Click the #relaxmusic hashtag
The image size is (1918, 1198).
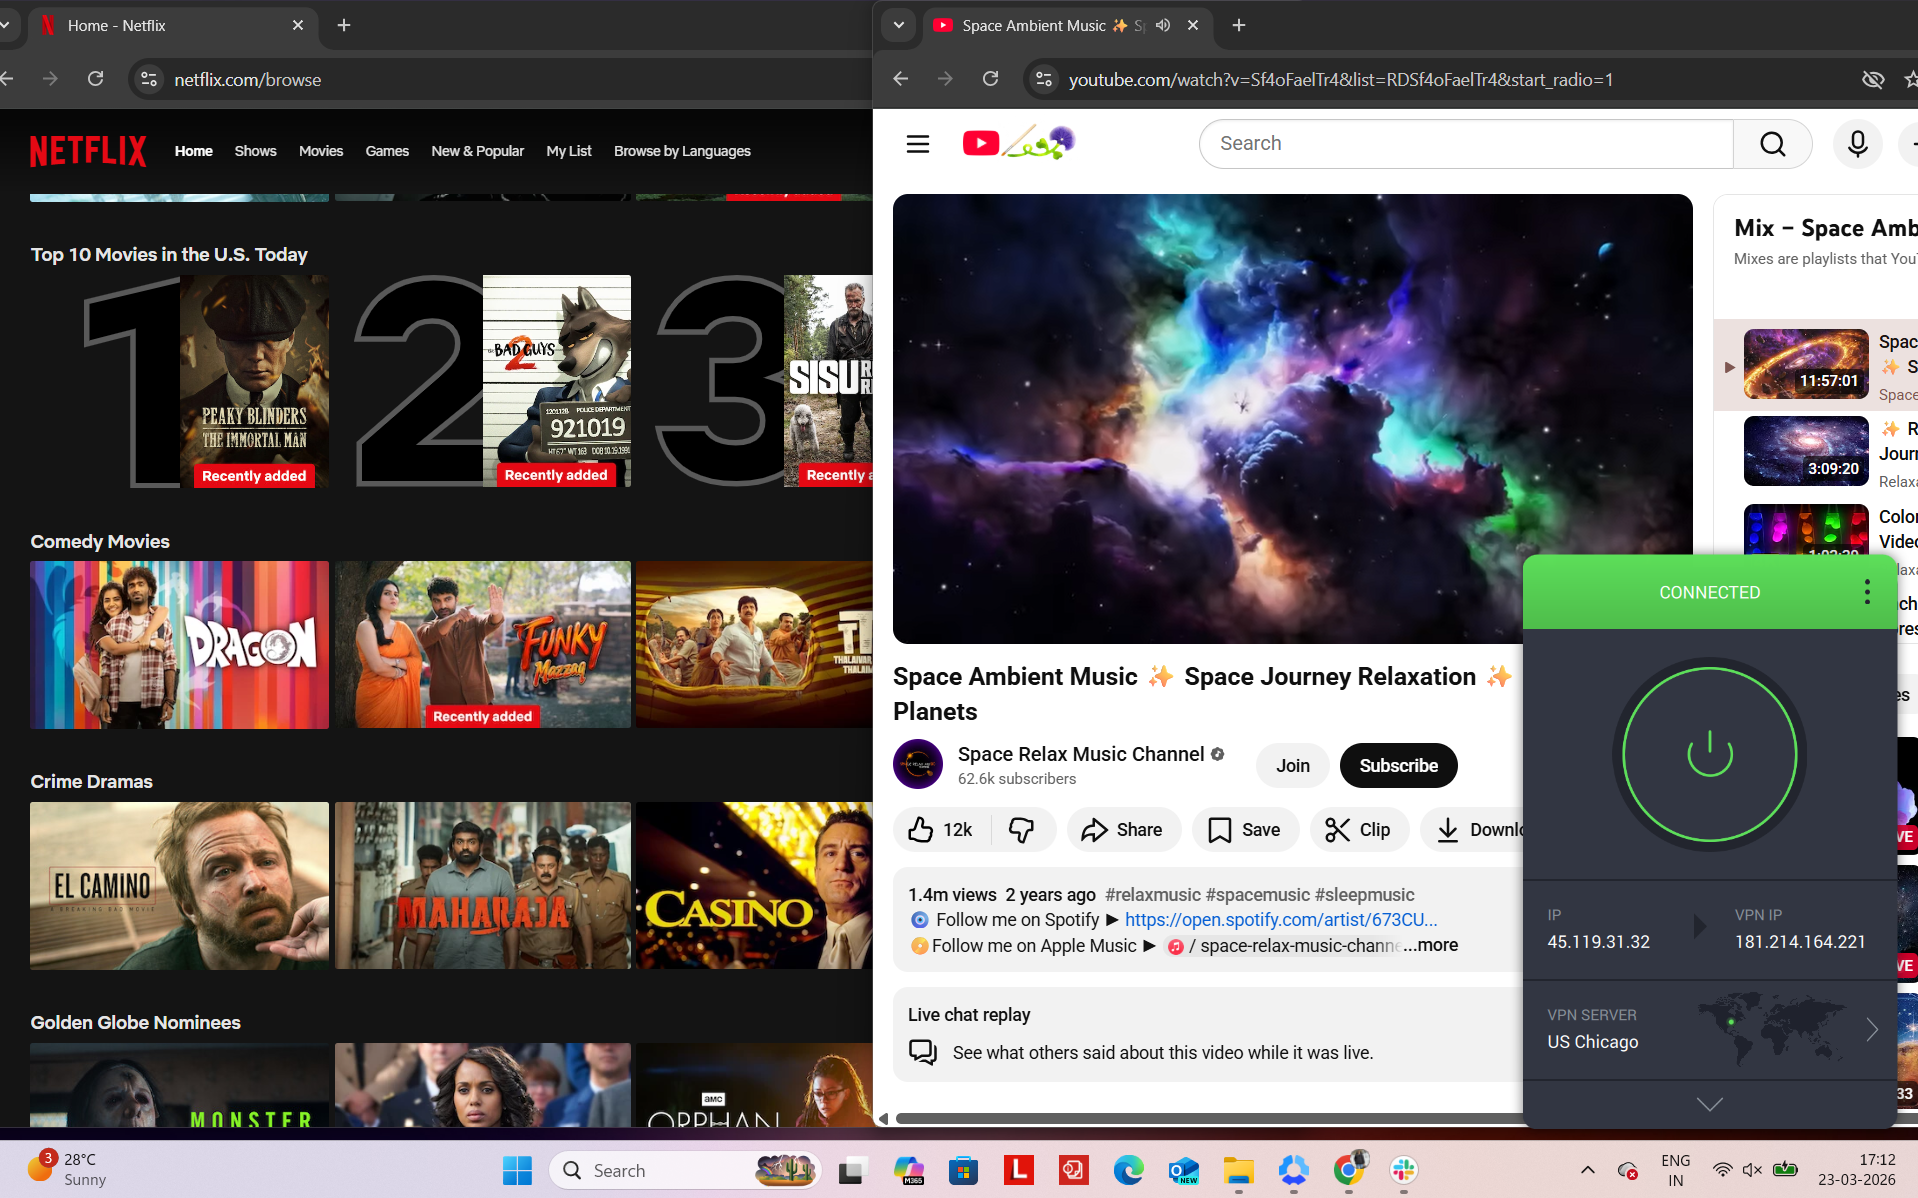click(1152, 895)
